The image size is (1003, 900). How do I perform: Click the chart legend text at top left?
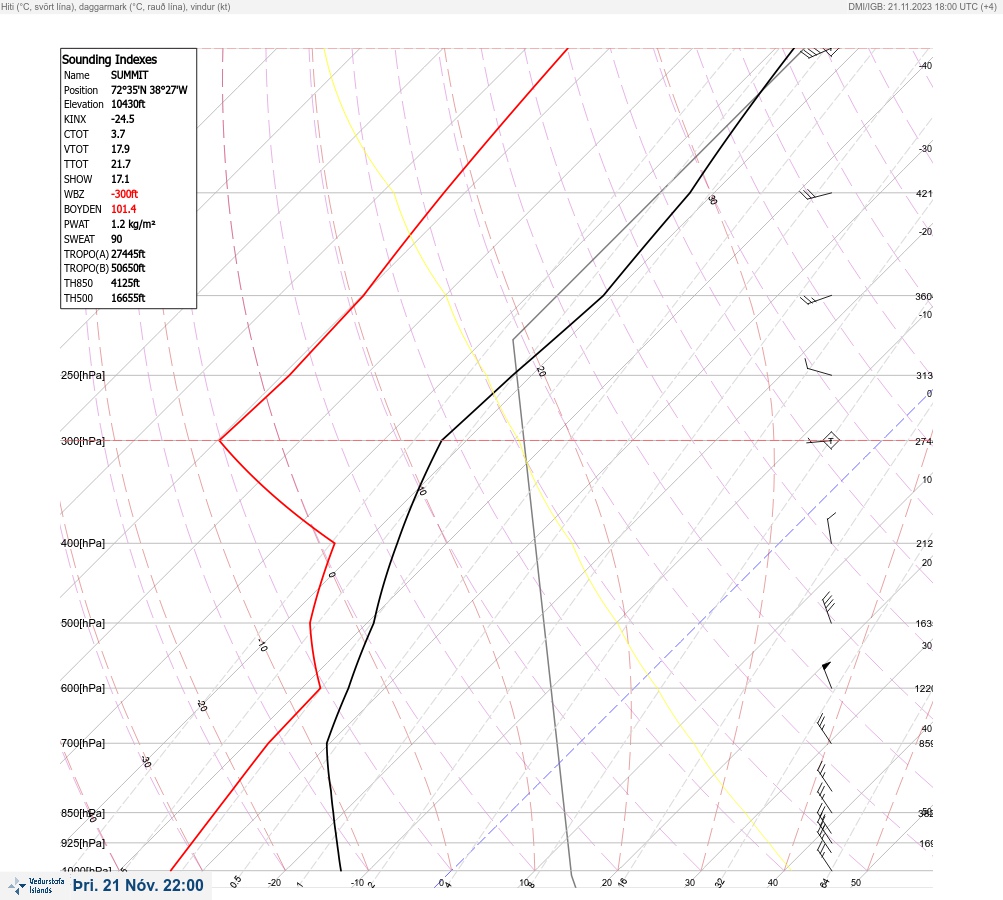116,6
